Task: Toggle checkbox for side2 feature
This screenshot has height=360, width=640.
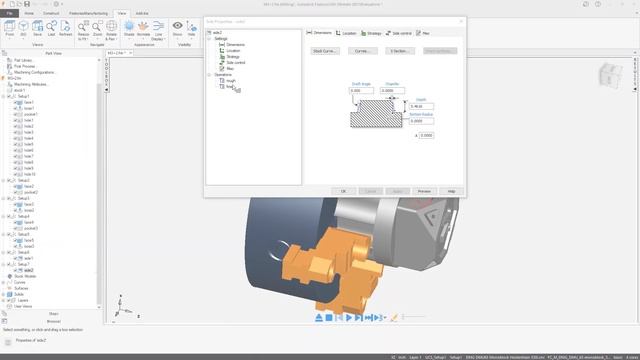Action: [15, 270]
